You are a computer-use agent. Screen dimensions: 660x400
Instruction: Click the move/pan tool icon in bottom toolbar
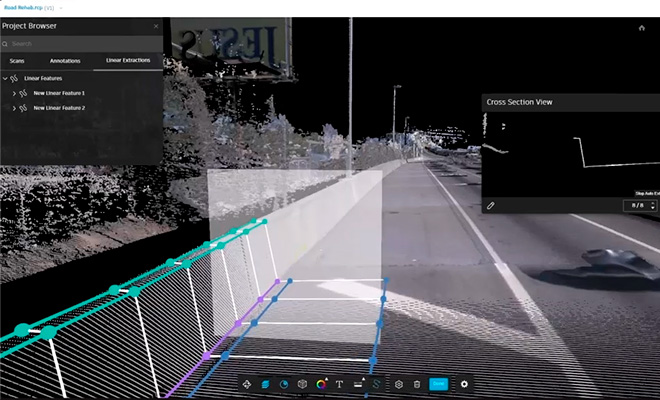tap(247, 384)
